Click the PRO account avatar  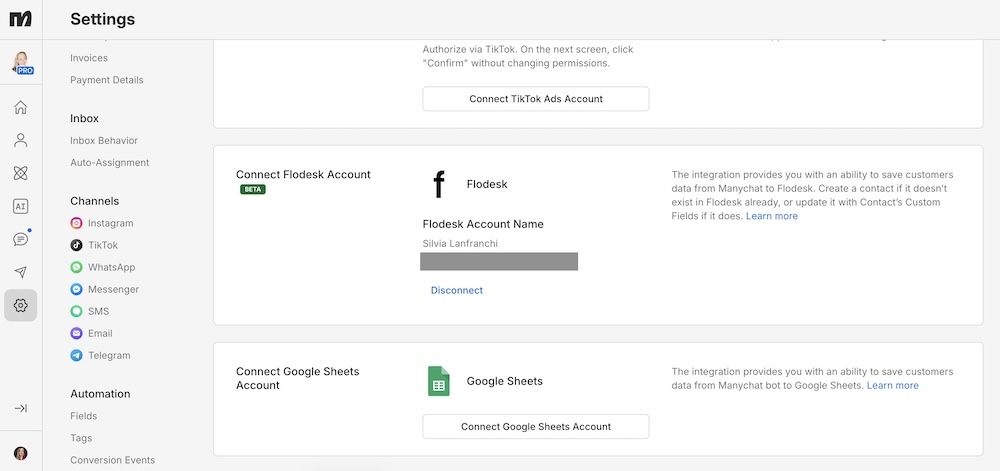pos(21,62)
